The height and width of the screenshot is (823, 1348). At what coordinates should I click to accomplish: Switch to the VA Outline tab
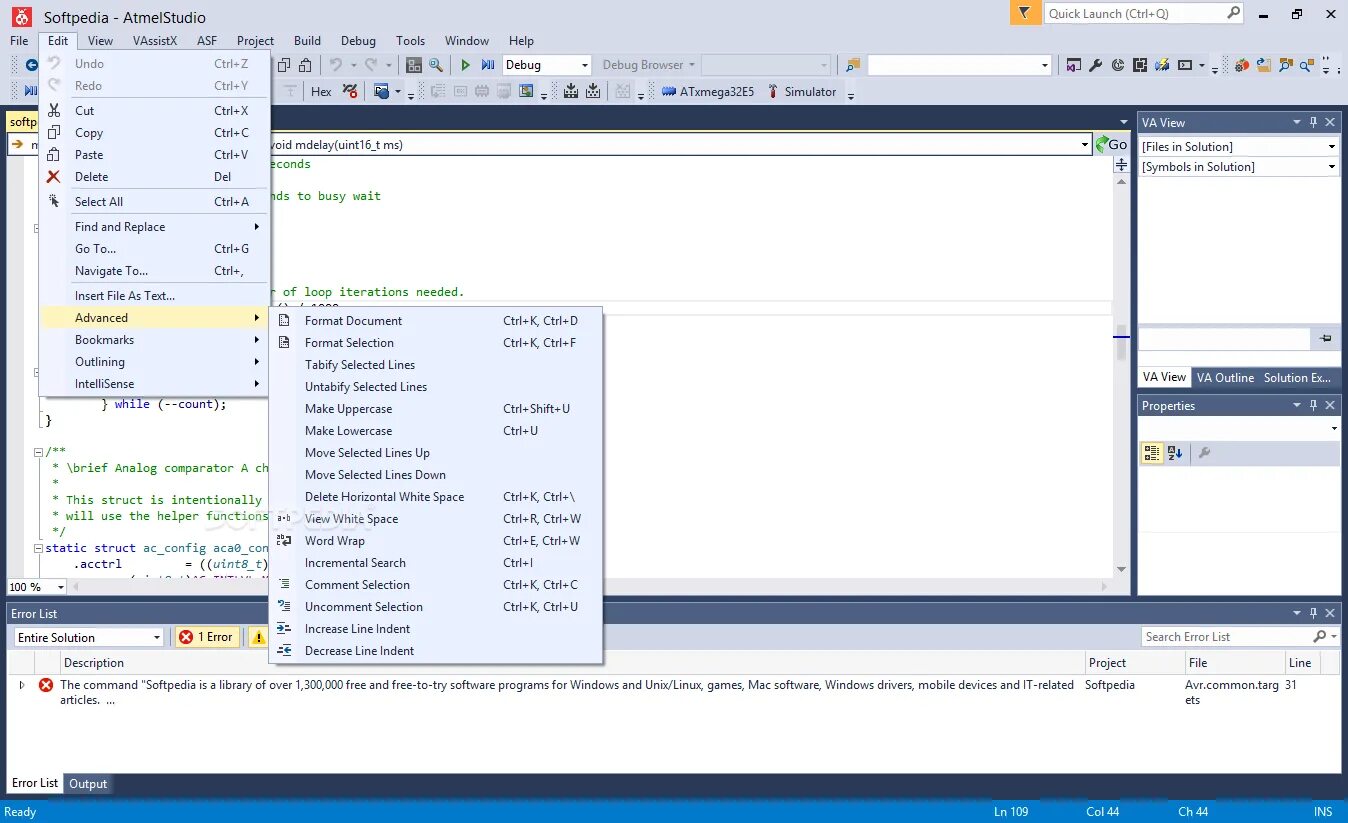click(1225, 377)
